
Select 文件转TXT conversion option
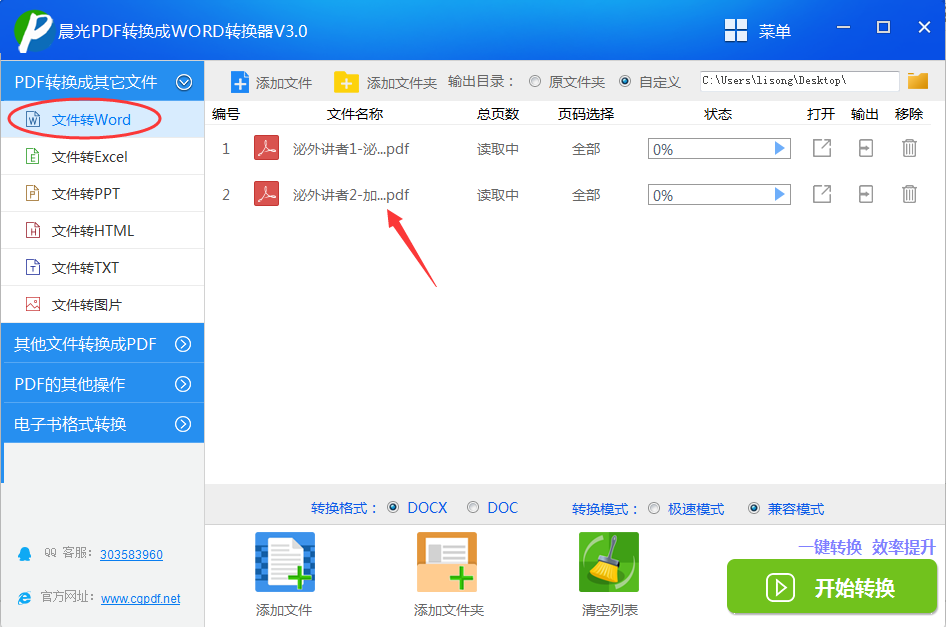coord(103,267)
